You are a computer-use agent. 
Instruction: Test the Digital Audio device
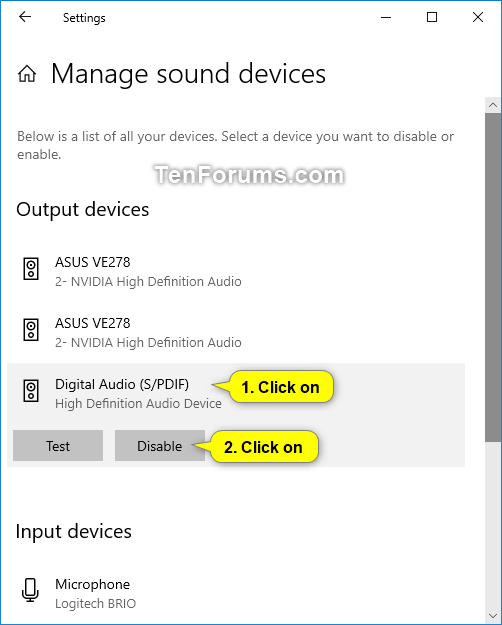(x=58, y=446)
